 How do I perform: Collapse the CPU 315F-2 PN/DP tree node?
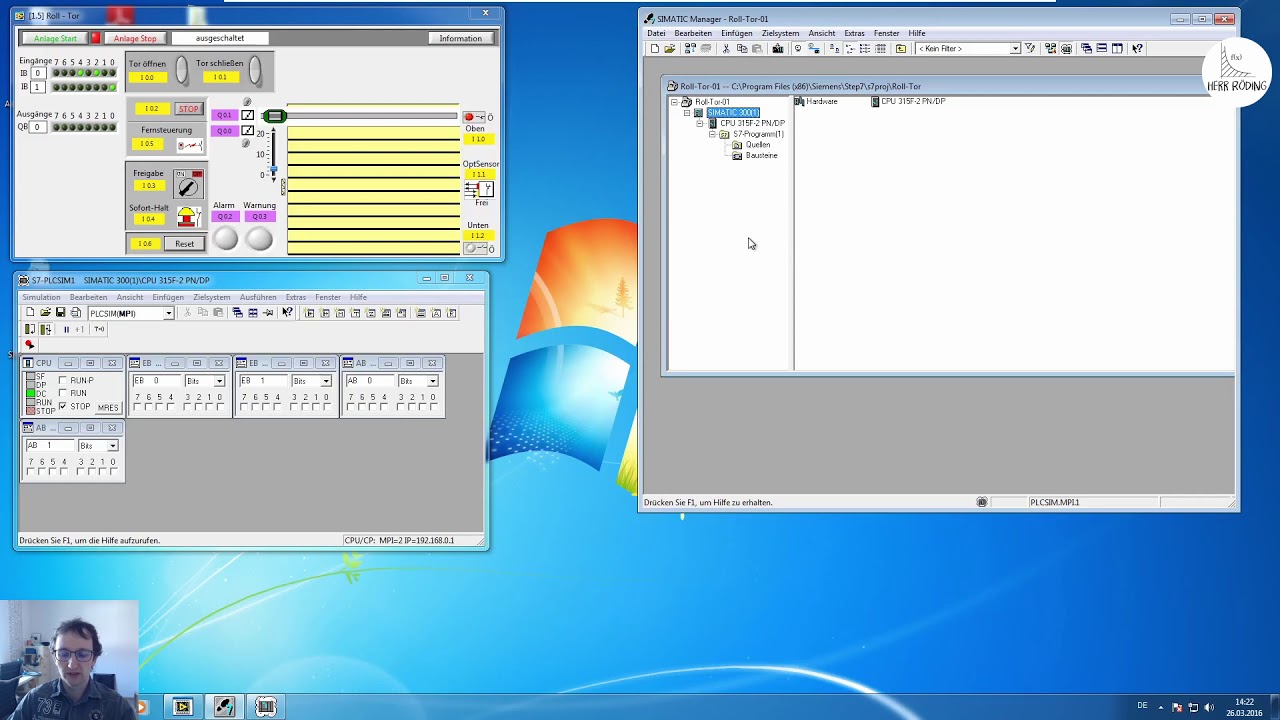click(700, 123)
